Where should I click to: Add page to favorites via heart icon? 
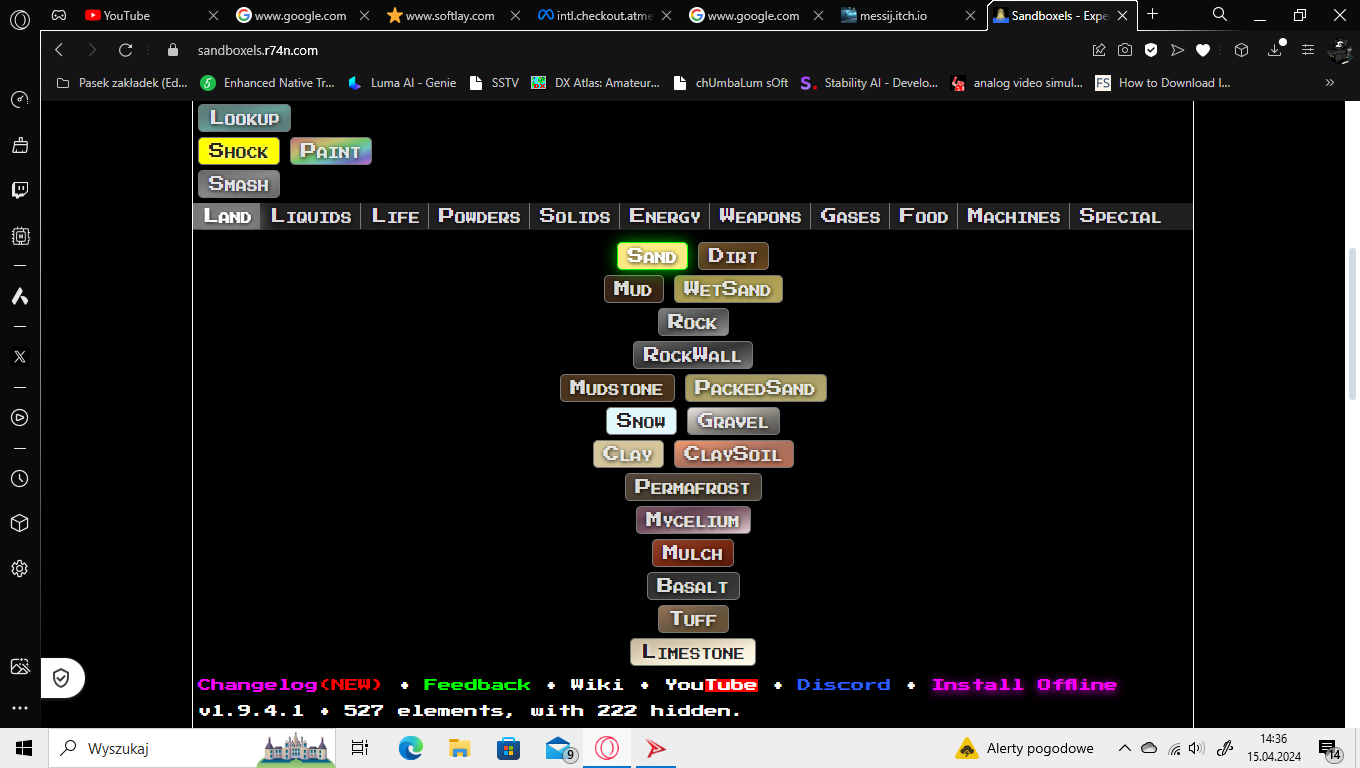[1202, 49]
